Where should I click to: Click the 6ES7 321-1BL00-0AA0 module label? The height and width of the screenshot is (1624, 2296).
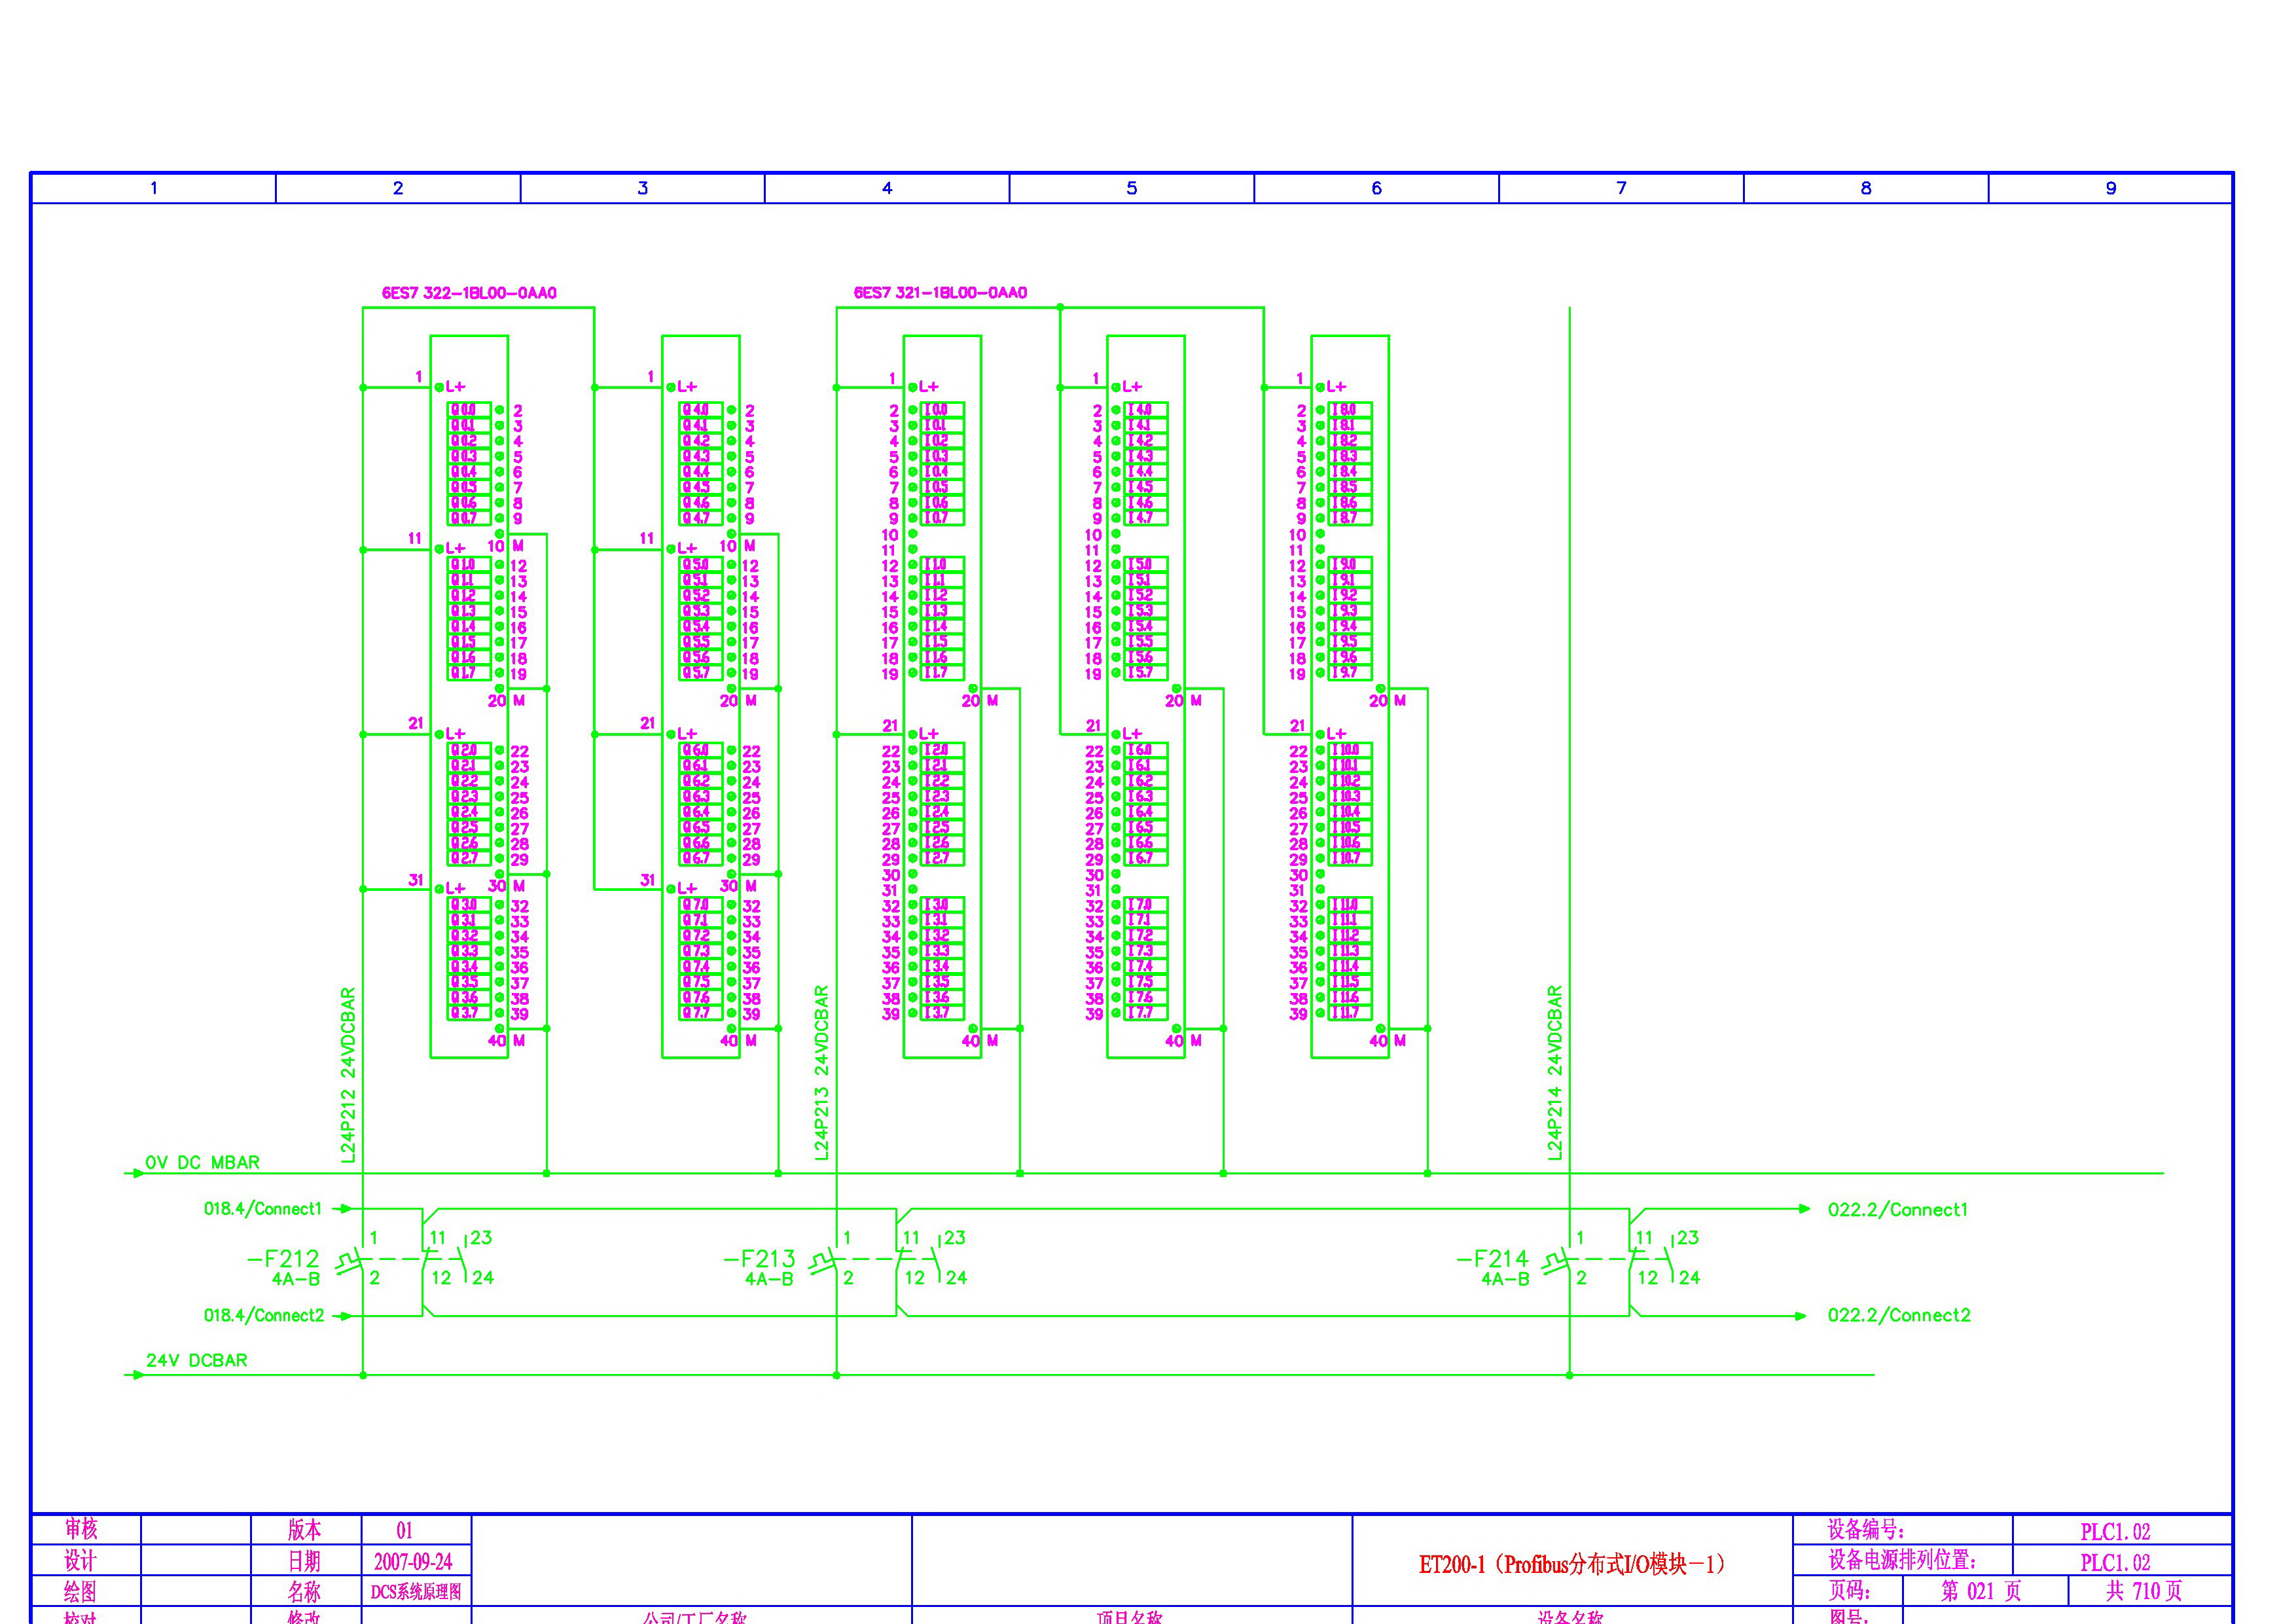point(940,293)
